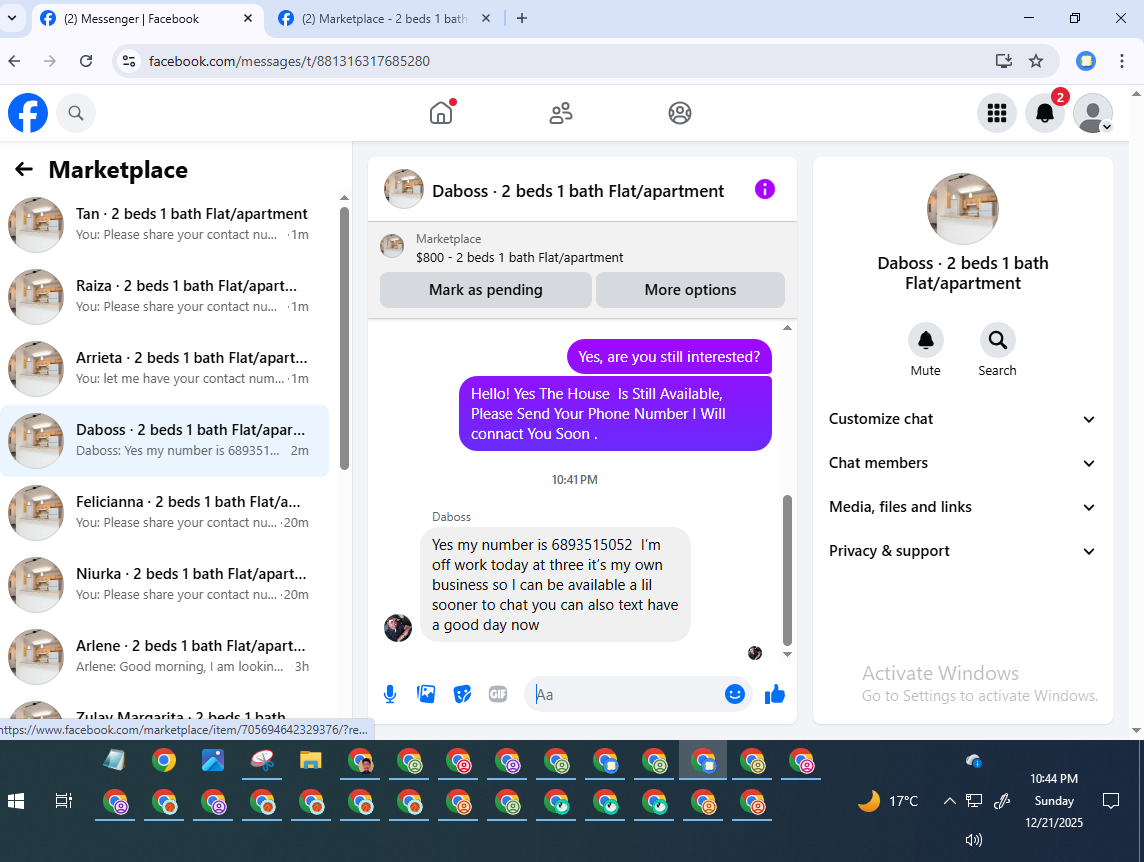Viewport: 1144px width, 862px height.
Task: Search within the conversation using Search icon
Action: pyautogui.click(x=997, y=340)
